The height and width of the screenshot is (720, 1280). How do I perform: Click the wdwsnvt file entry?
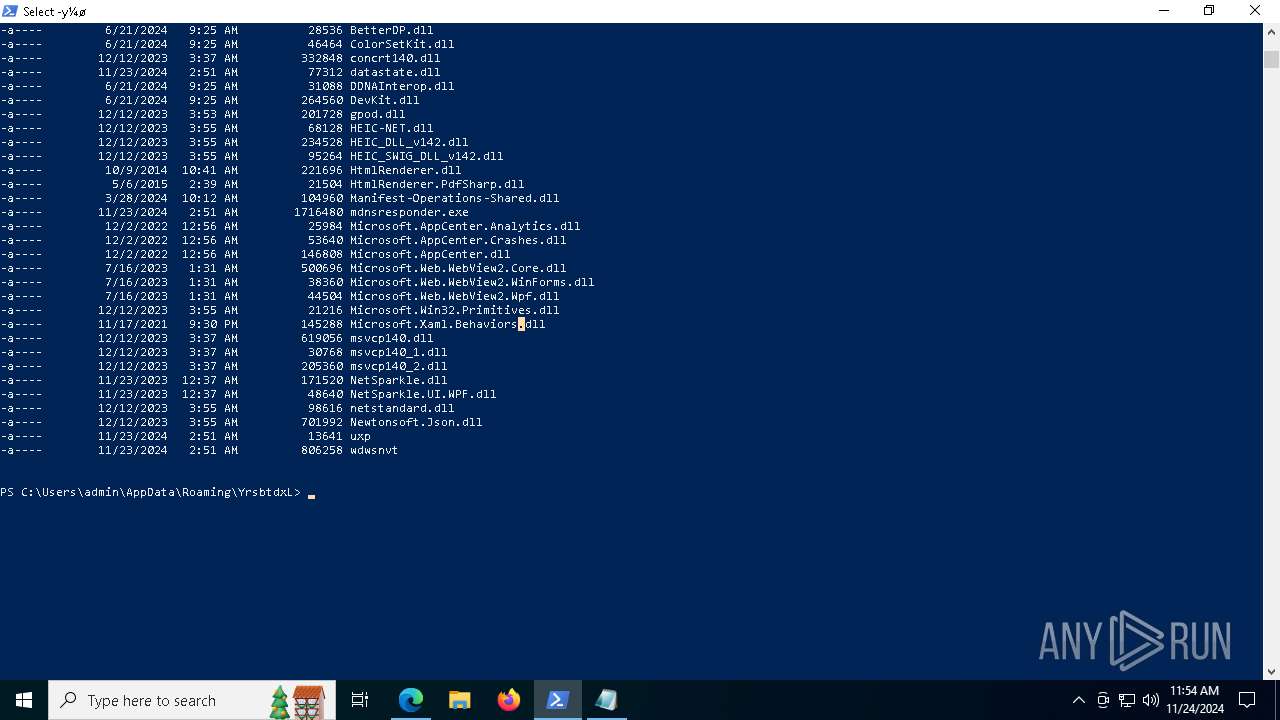(374, 450)
